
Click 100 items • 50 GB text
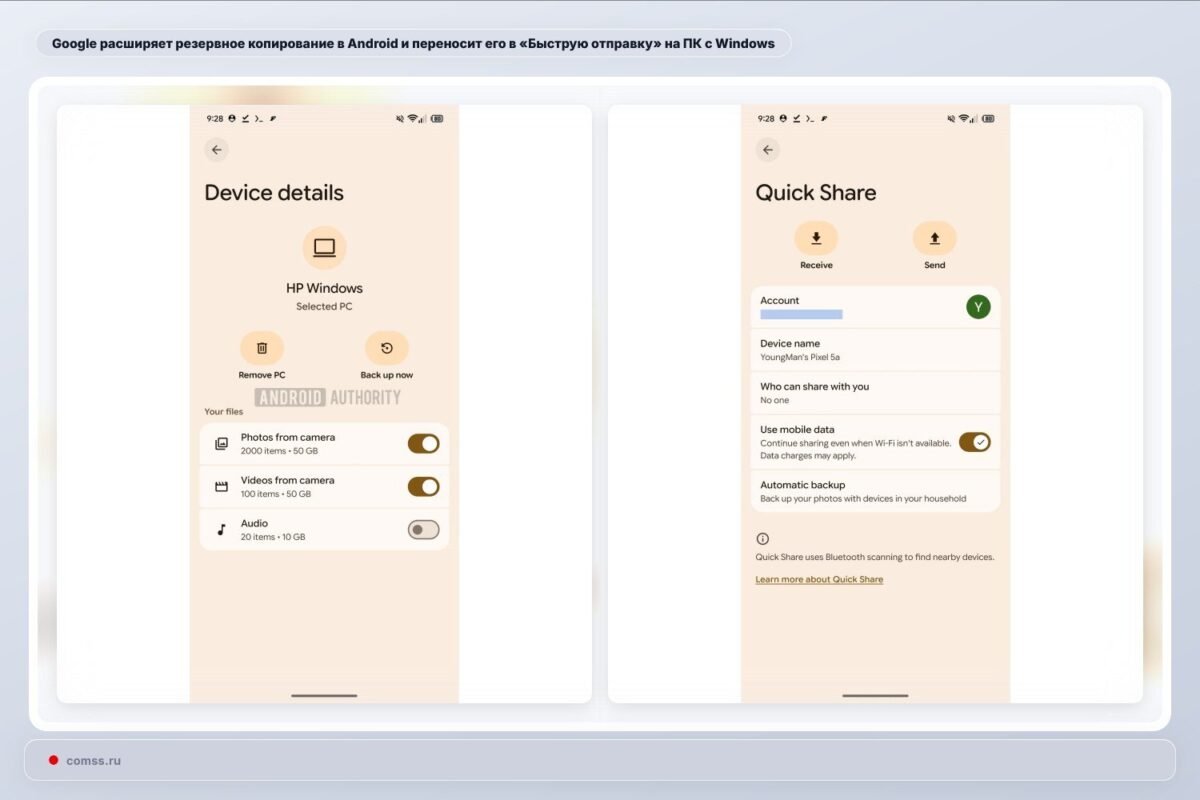[x=276, y=494]
